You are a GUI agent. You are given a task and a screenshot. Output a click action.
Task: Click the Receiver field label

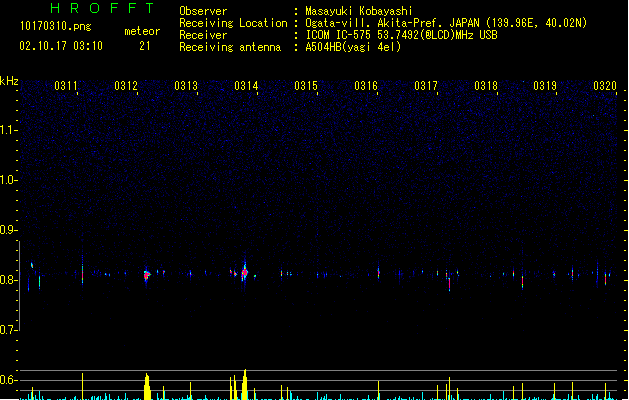pyautogui.click(x=203, y=35)
